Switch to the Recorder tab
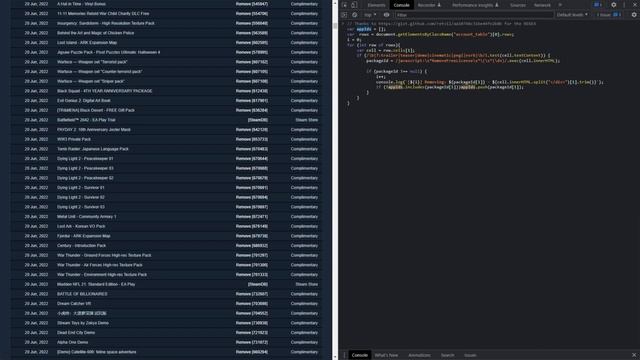Screen dimensions: 640x360 [x=429, y=5]
